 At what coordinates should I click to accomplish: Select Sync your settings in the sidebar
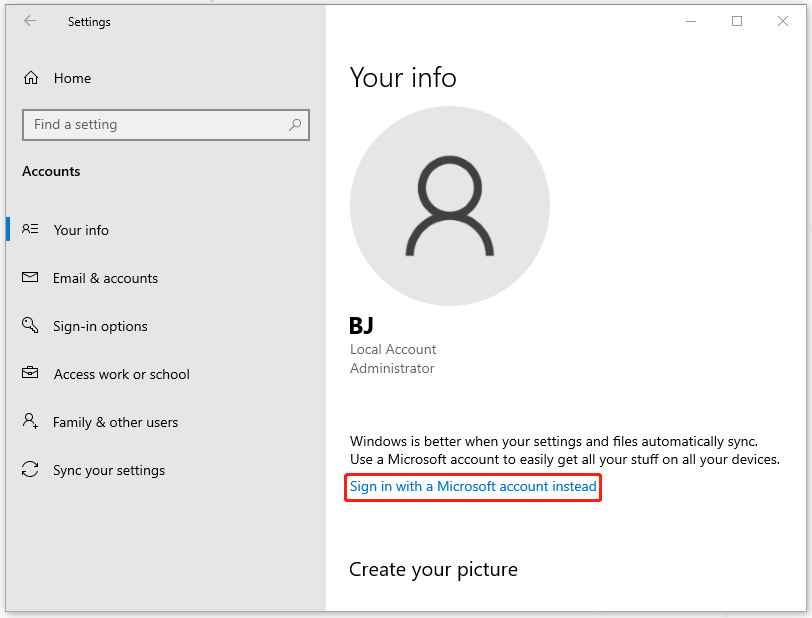pos(109,470)
